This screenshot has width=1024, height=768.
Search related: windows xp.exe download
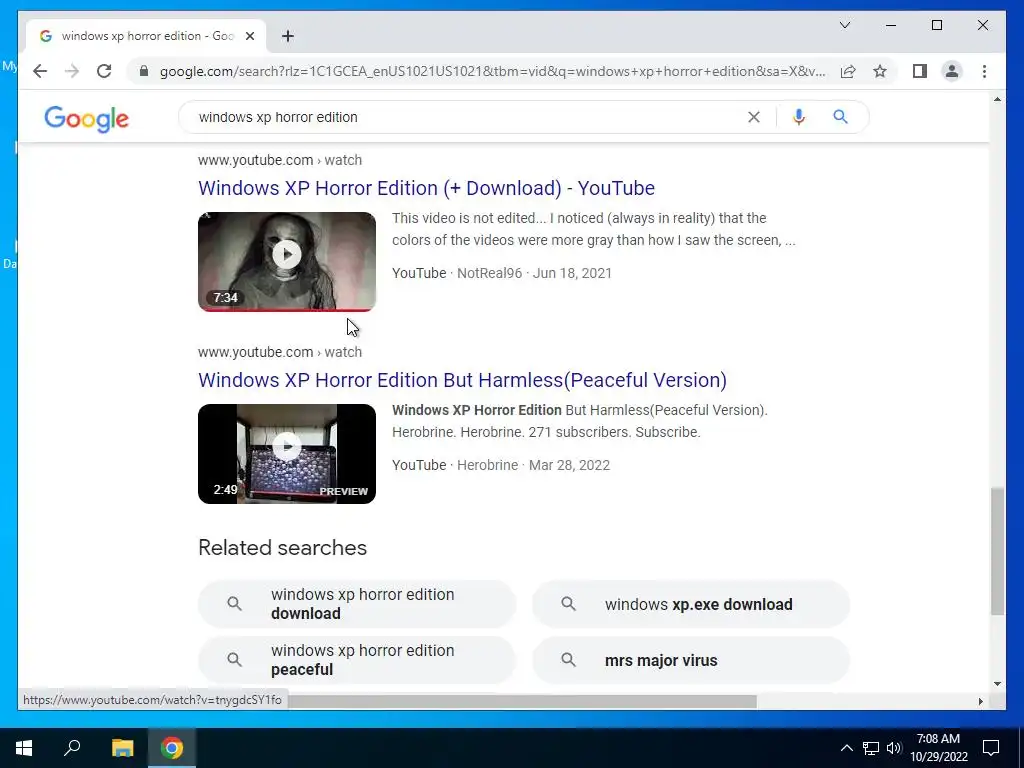[691, 604]
